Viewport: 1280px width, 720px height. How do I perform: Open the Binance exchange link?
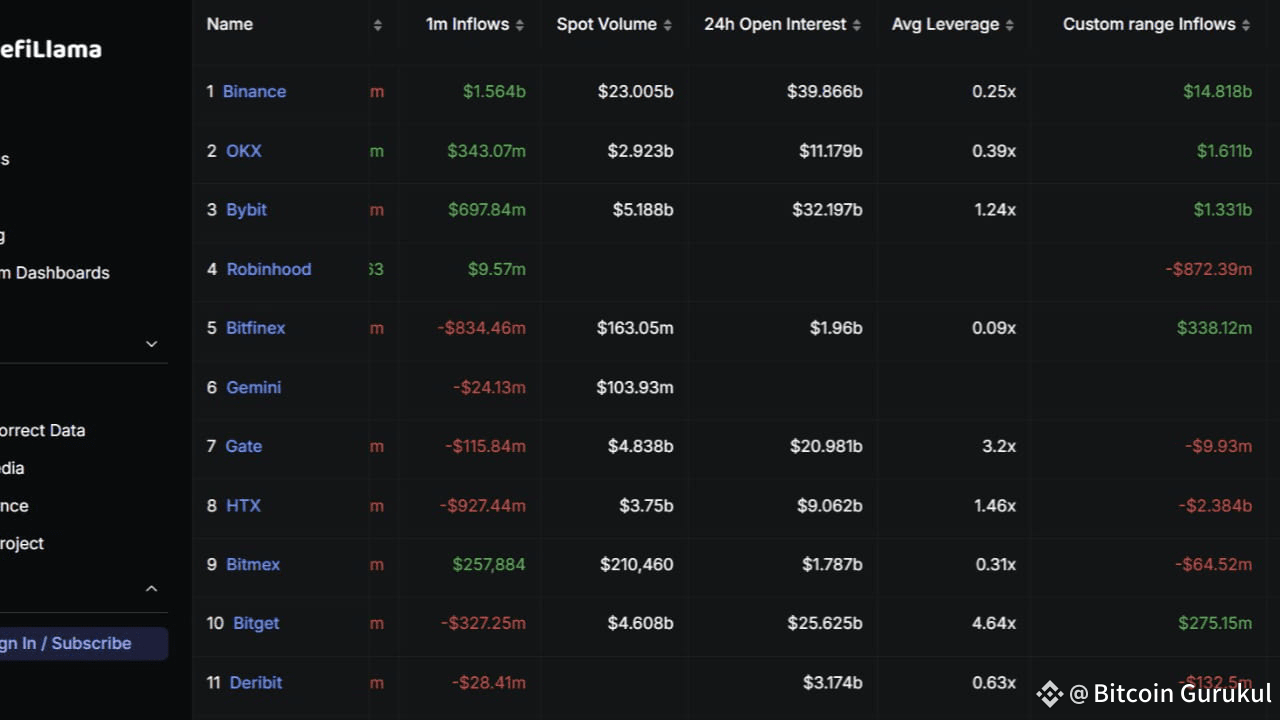(254, 91)
